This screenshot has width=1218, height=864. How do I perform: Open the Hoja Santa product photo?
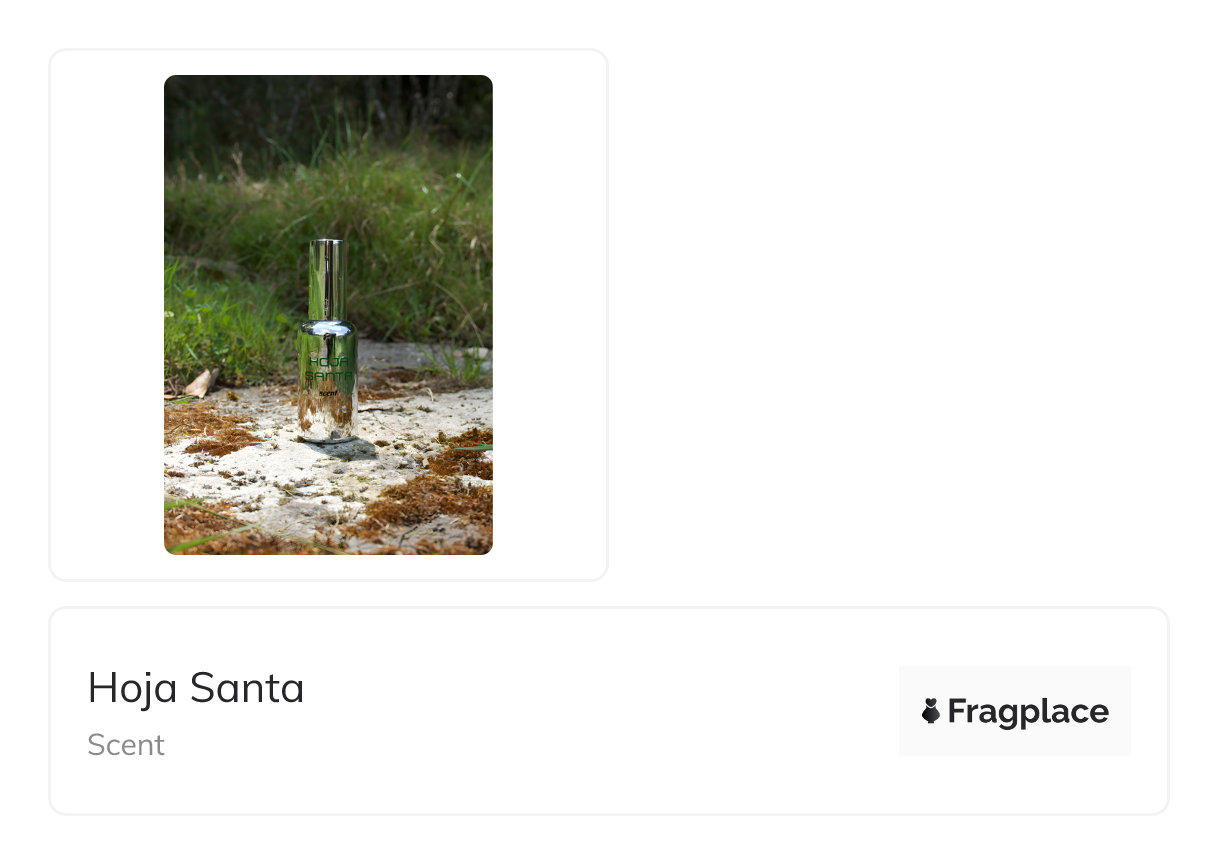pos(328,314)
